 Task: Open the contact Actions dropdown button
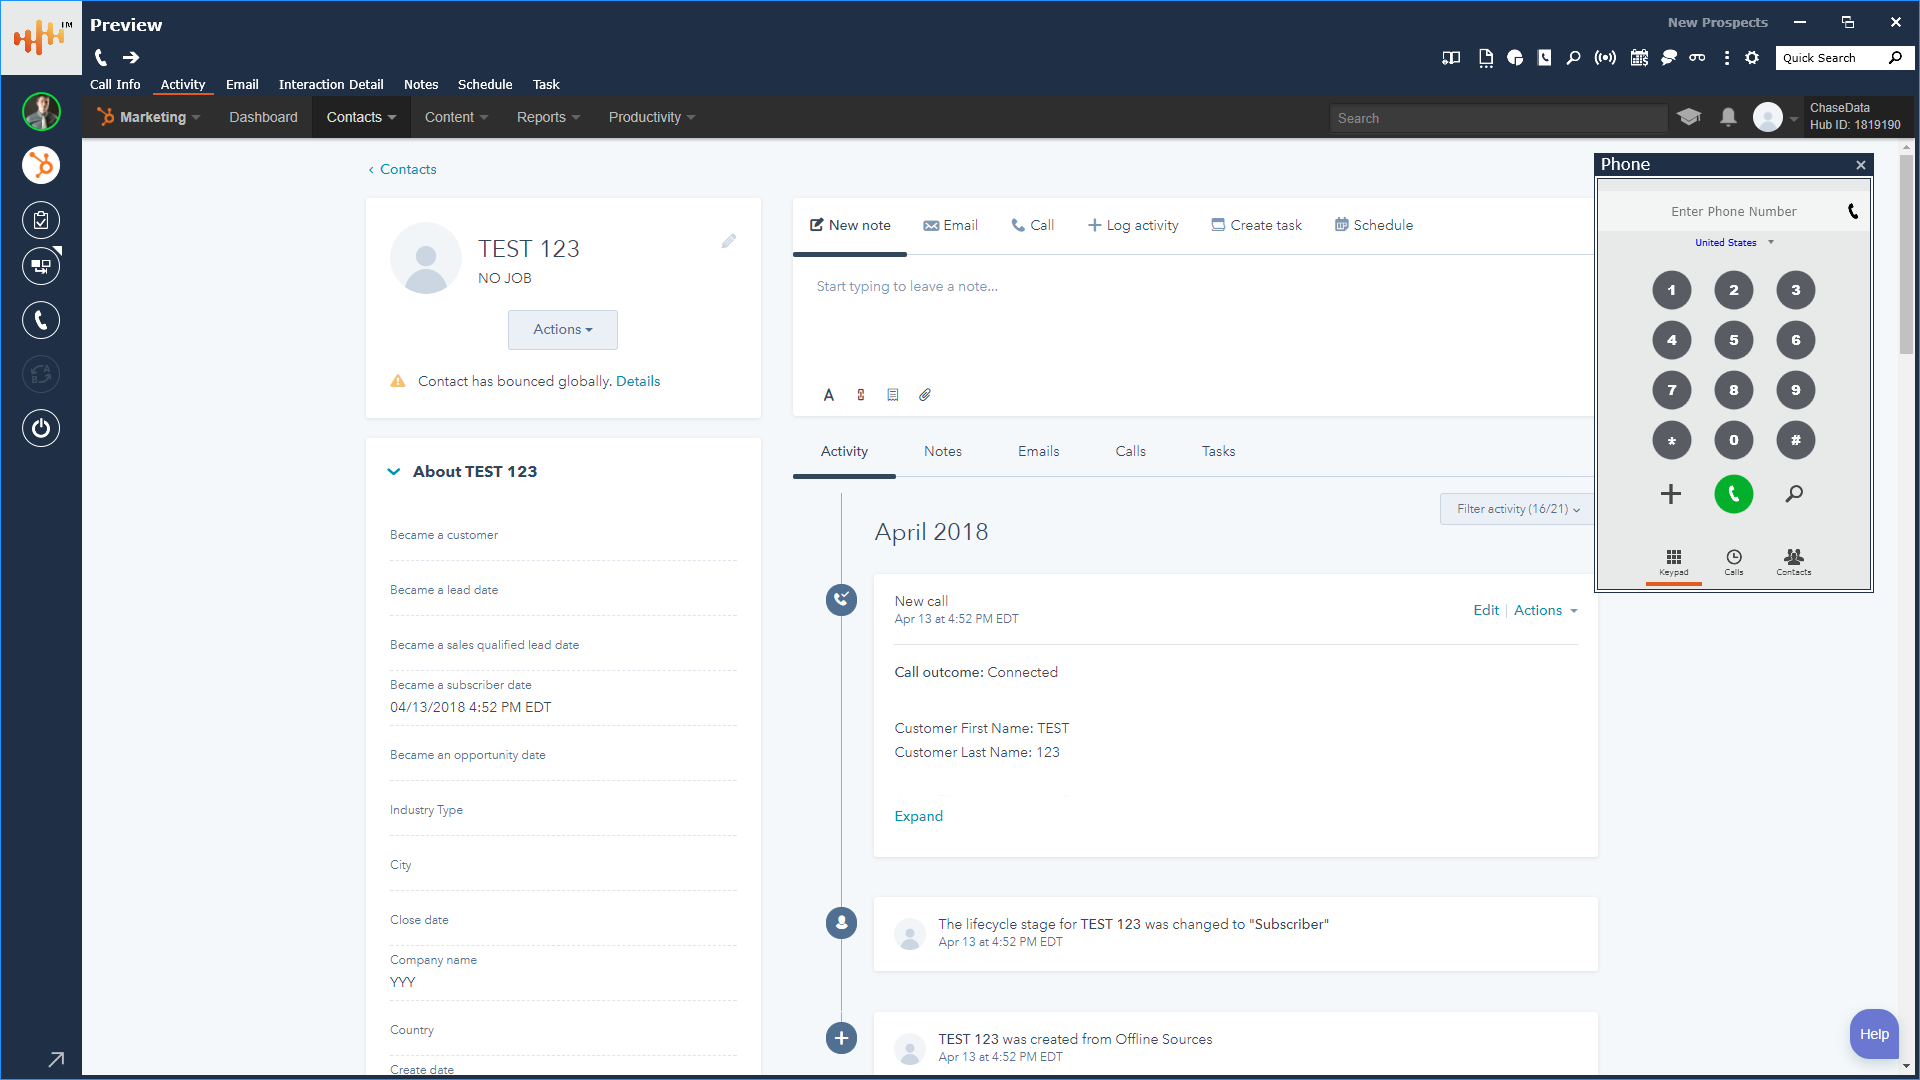point(562,329)
